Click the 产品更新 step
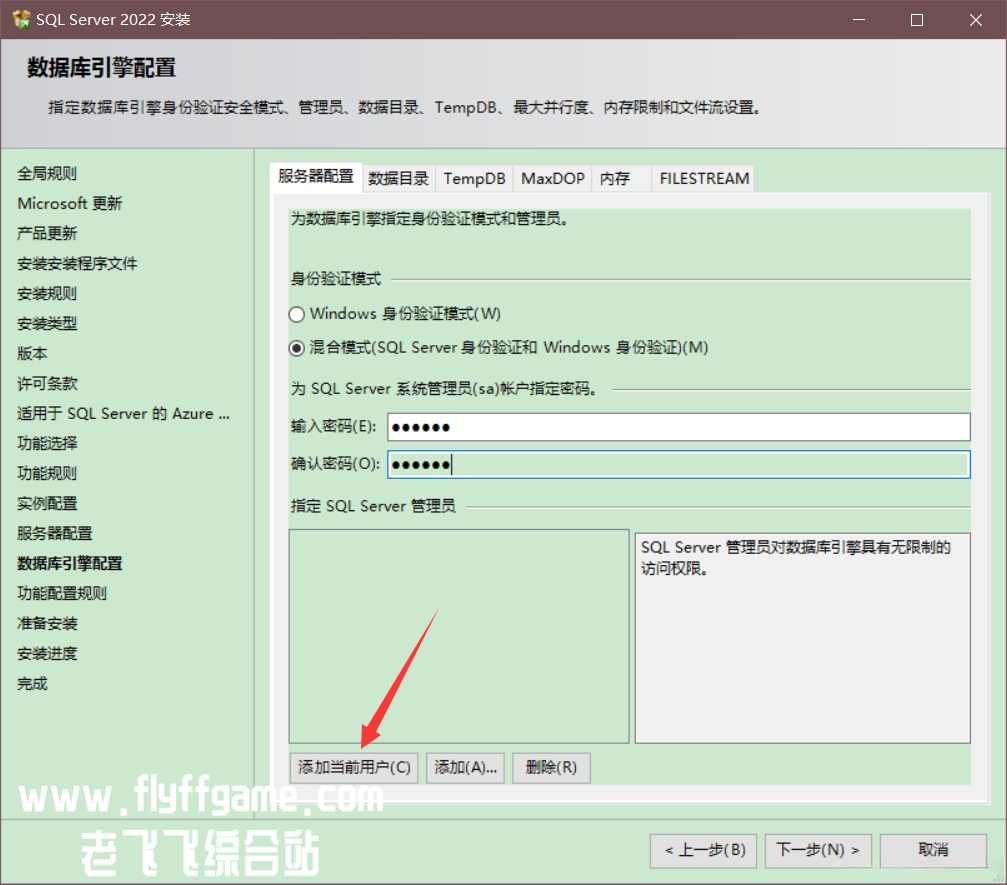Screen dimensions: 1007x885 tap(47, 234)
